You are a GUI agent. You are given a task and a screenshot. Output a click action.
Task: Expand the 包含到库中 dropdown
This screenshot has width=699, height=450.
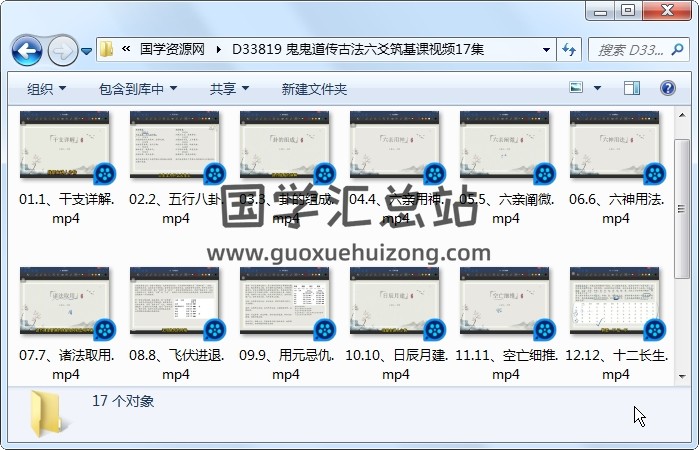[x=138, y=89]
